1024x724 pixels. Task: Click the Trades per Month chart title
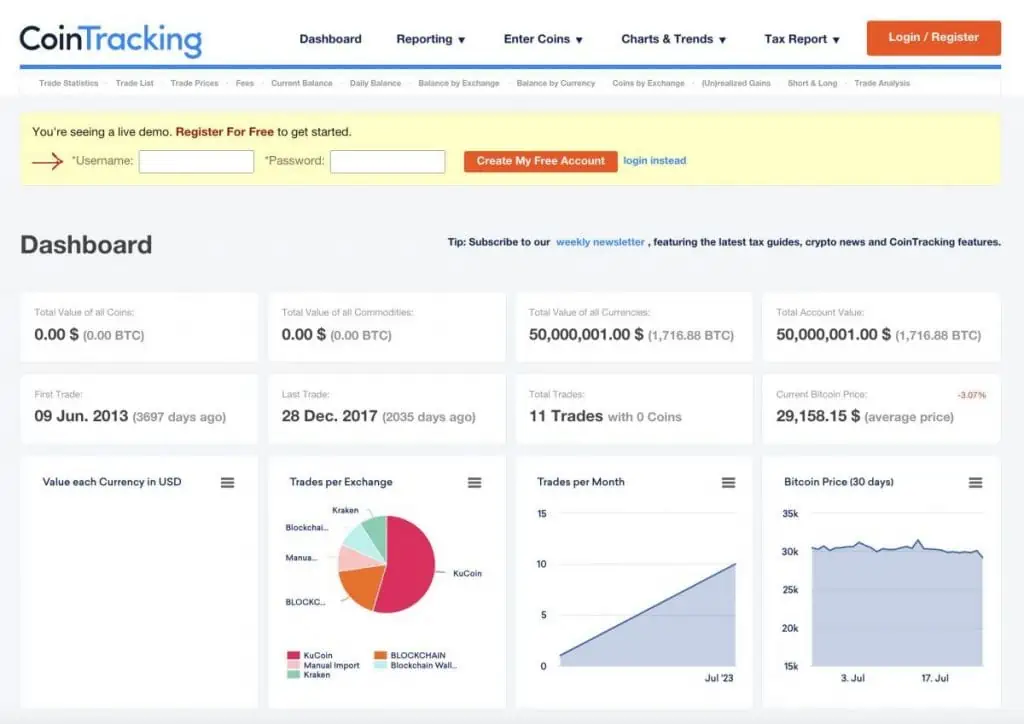tap(581, 482)
